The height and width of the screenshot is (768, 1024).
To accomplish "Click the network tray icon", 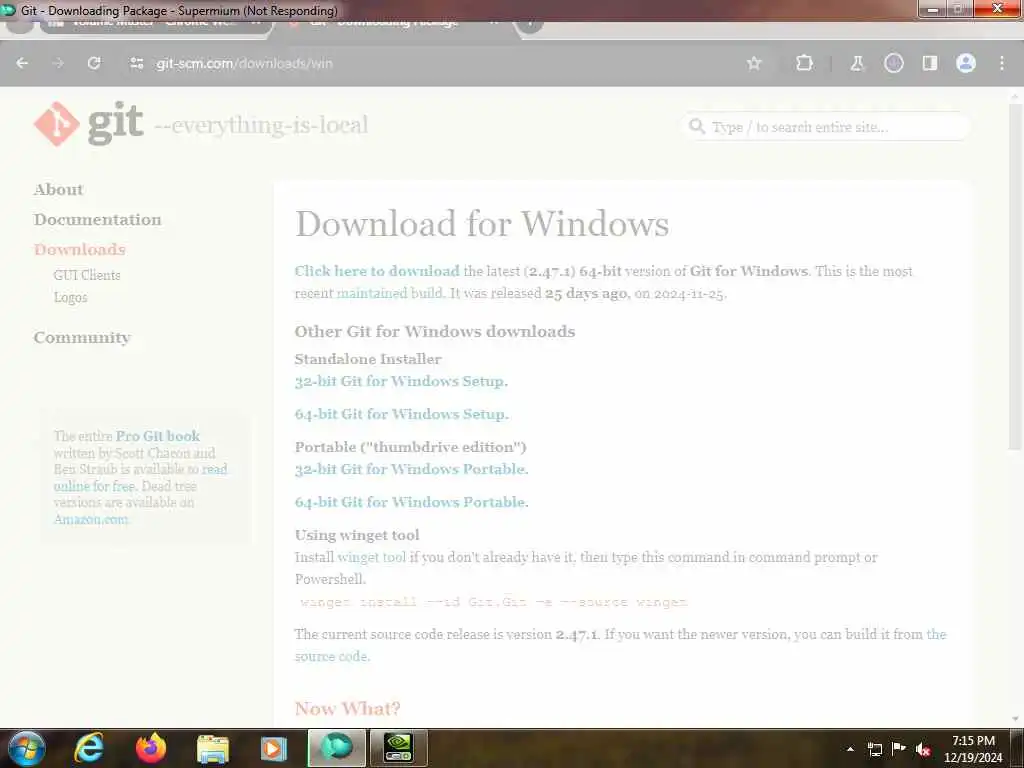I will [874, 749].
